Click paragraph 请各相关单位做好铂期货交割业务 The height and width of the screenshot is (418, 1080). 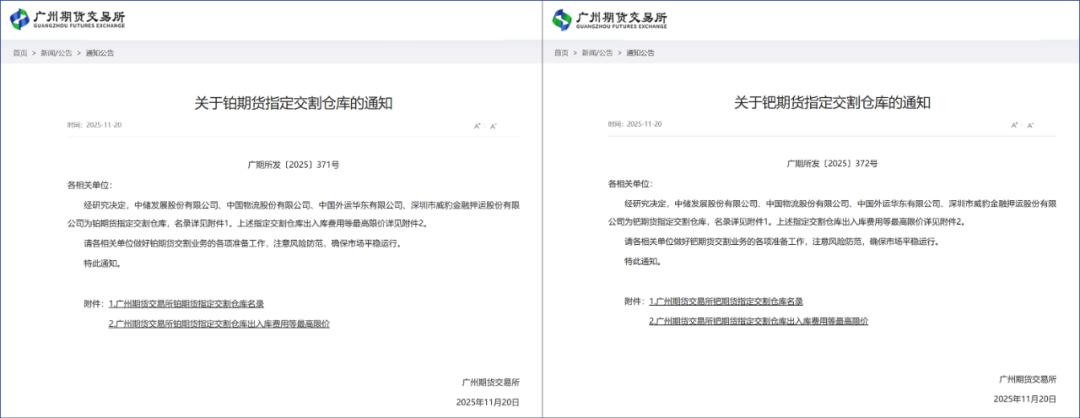(242, 244)
